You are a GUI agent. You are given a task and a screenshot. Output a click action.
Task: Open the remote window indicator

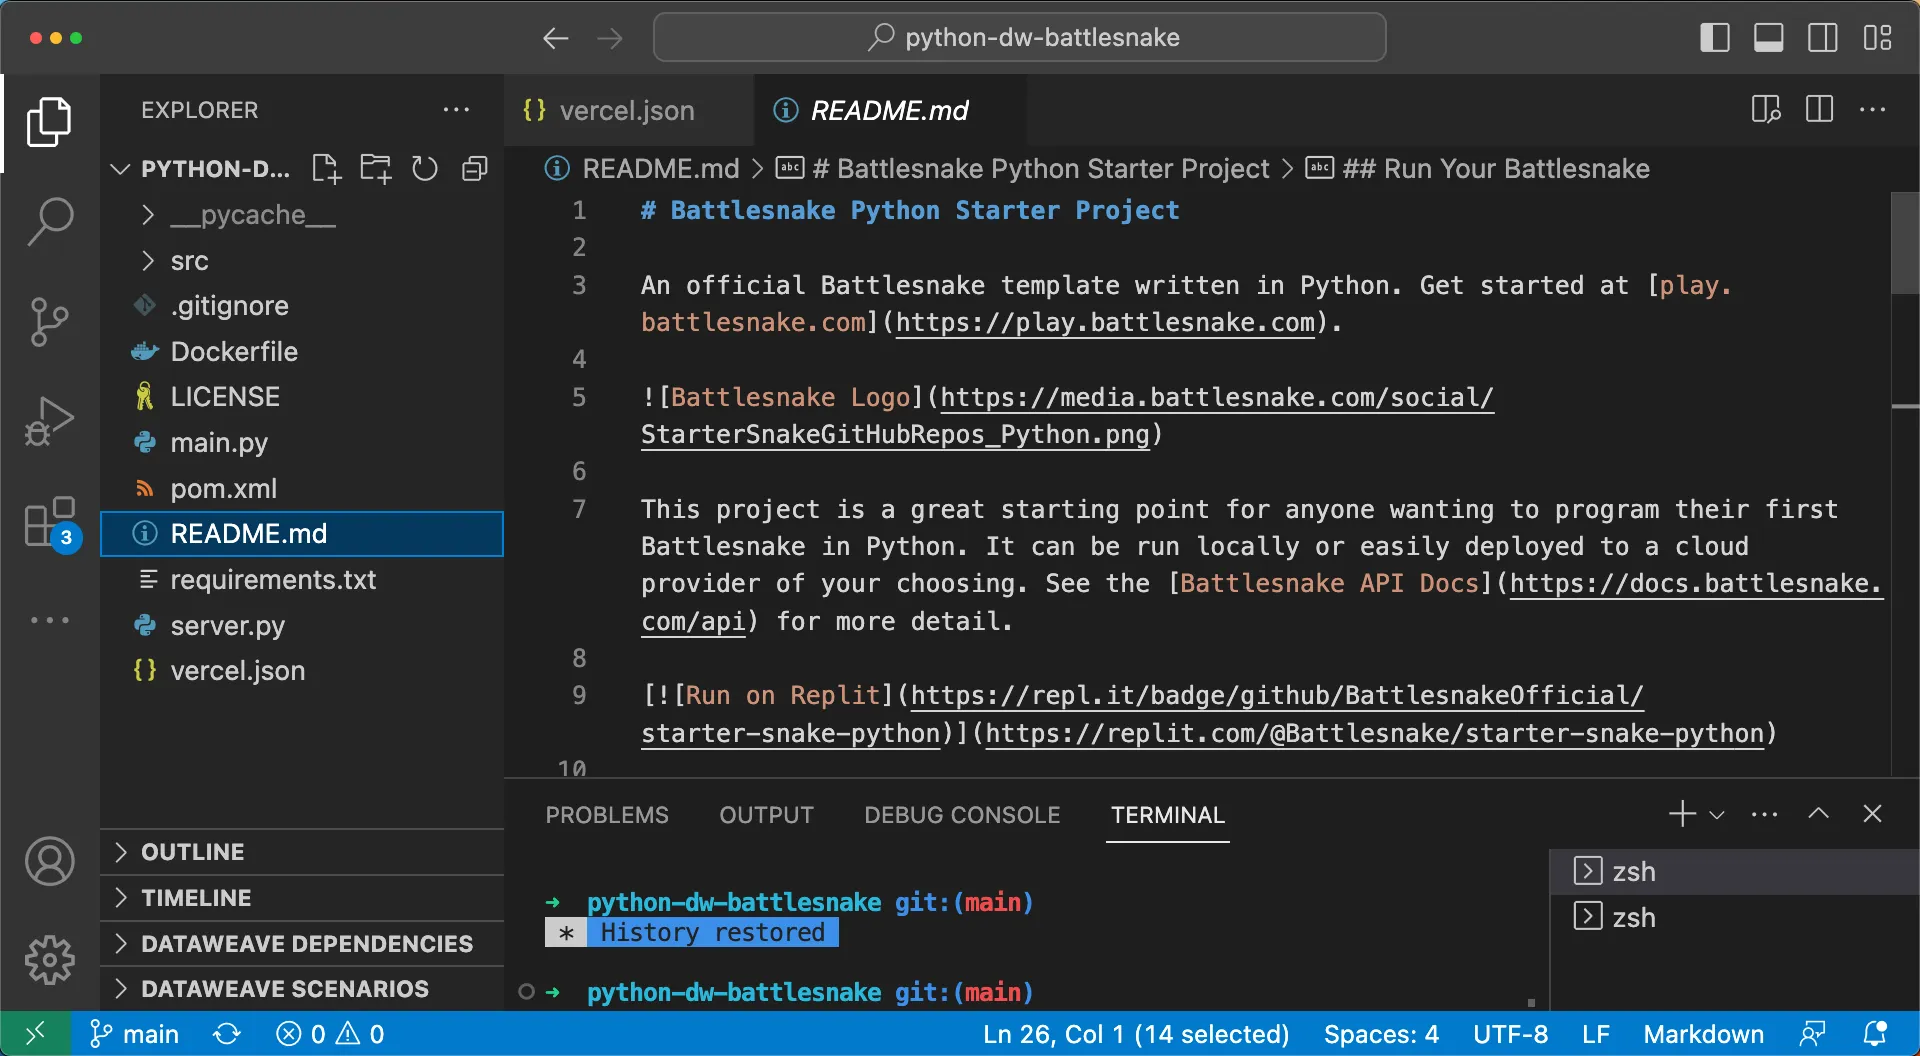tap(35, 1033)
